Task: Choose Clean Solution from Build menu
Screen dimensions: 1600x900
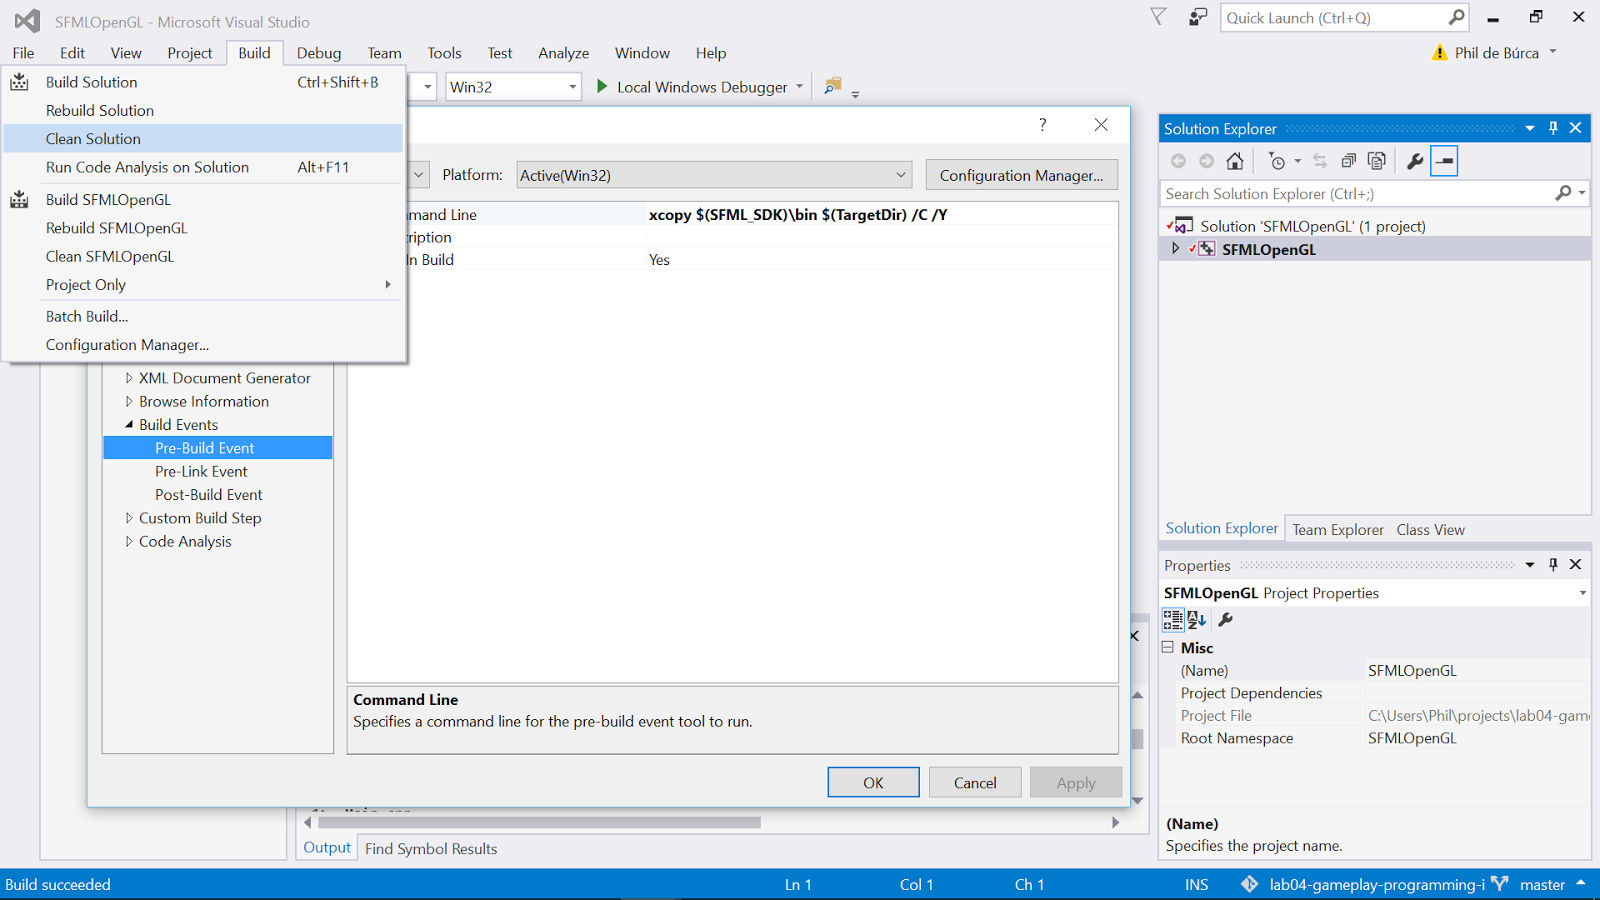Action: coord(204,139)
